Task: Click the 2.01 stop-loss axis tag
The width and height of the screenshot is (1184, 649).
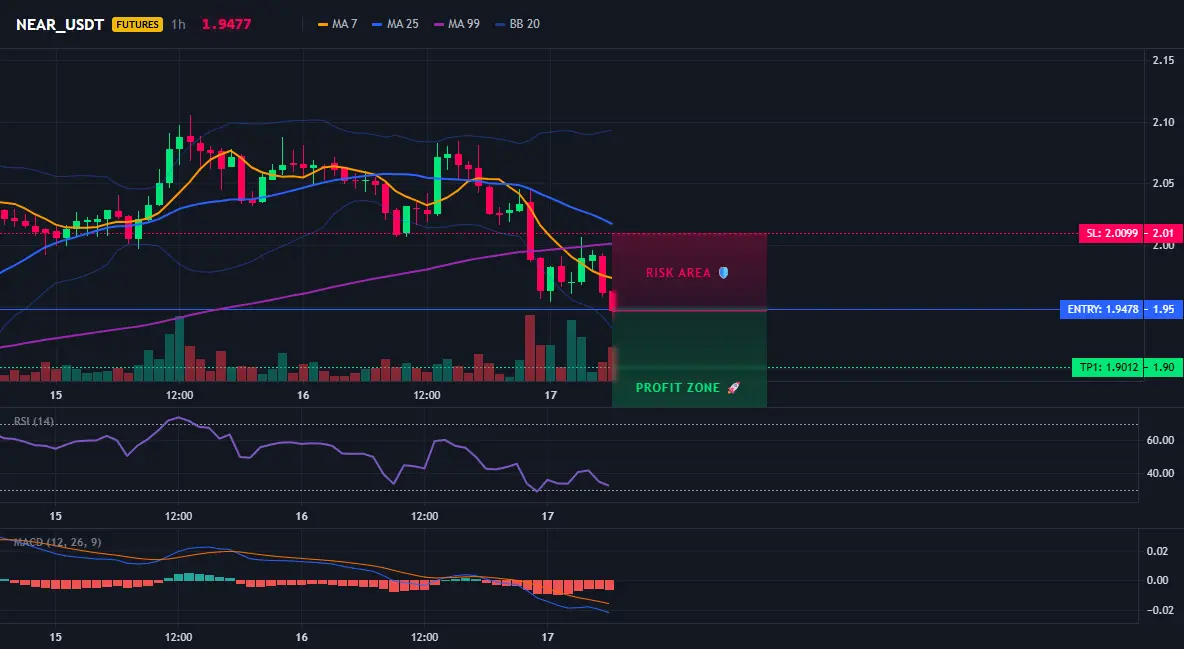Action: pos(1163,233)
